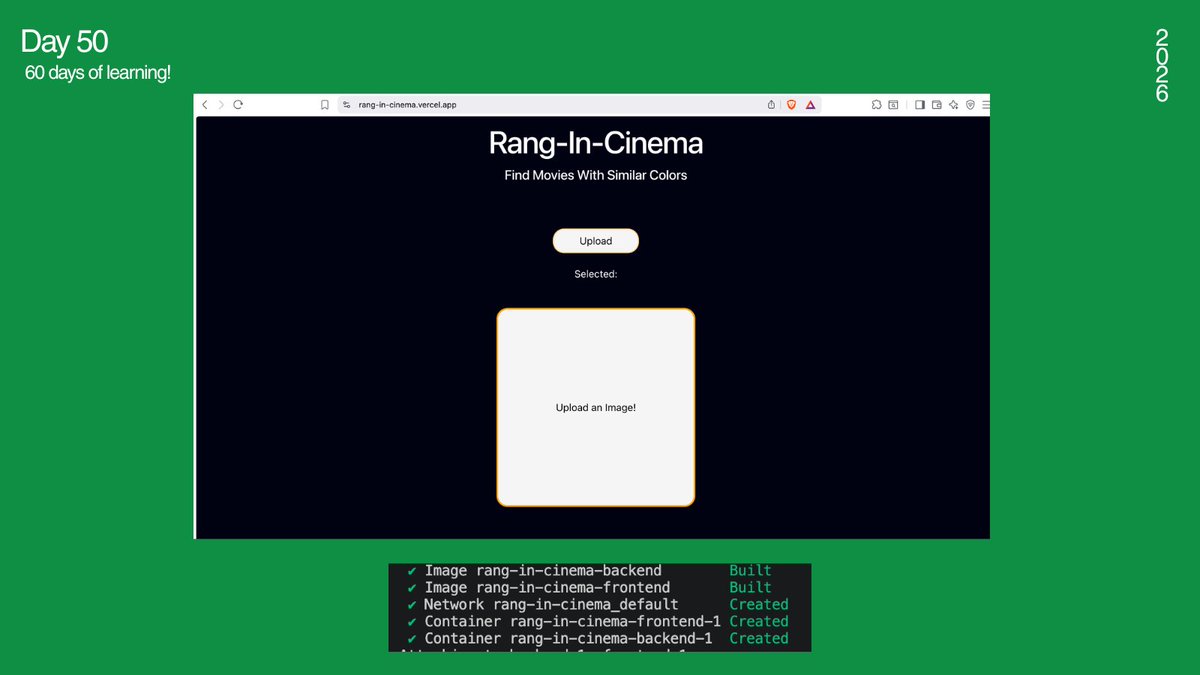Image resolution: width=1200 pixels, height=675 pixels.
Task: Click 'Network rang-in-cinema_default' terminal line
Action: (551, 605)
